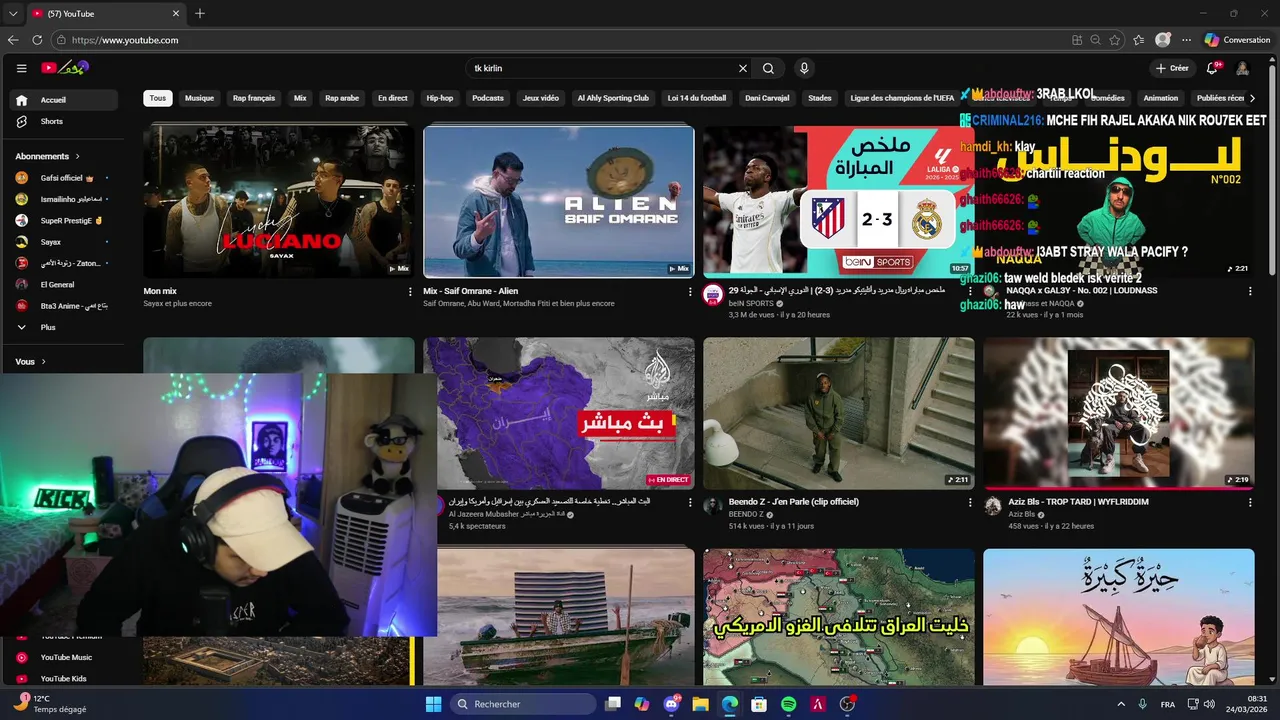This screenshot has width=1280, height=720.
Task: Select the Dani Carvajal filter chip
Action: click(x=767, y=98)
